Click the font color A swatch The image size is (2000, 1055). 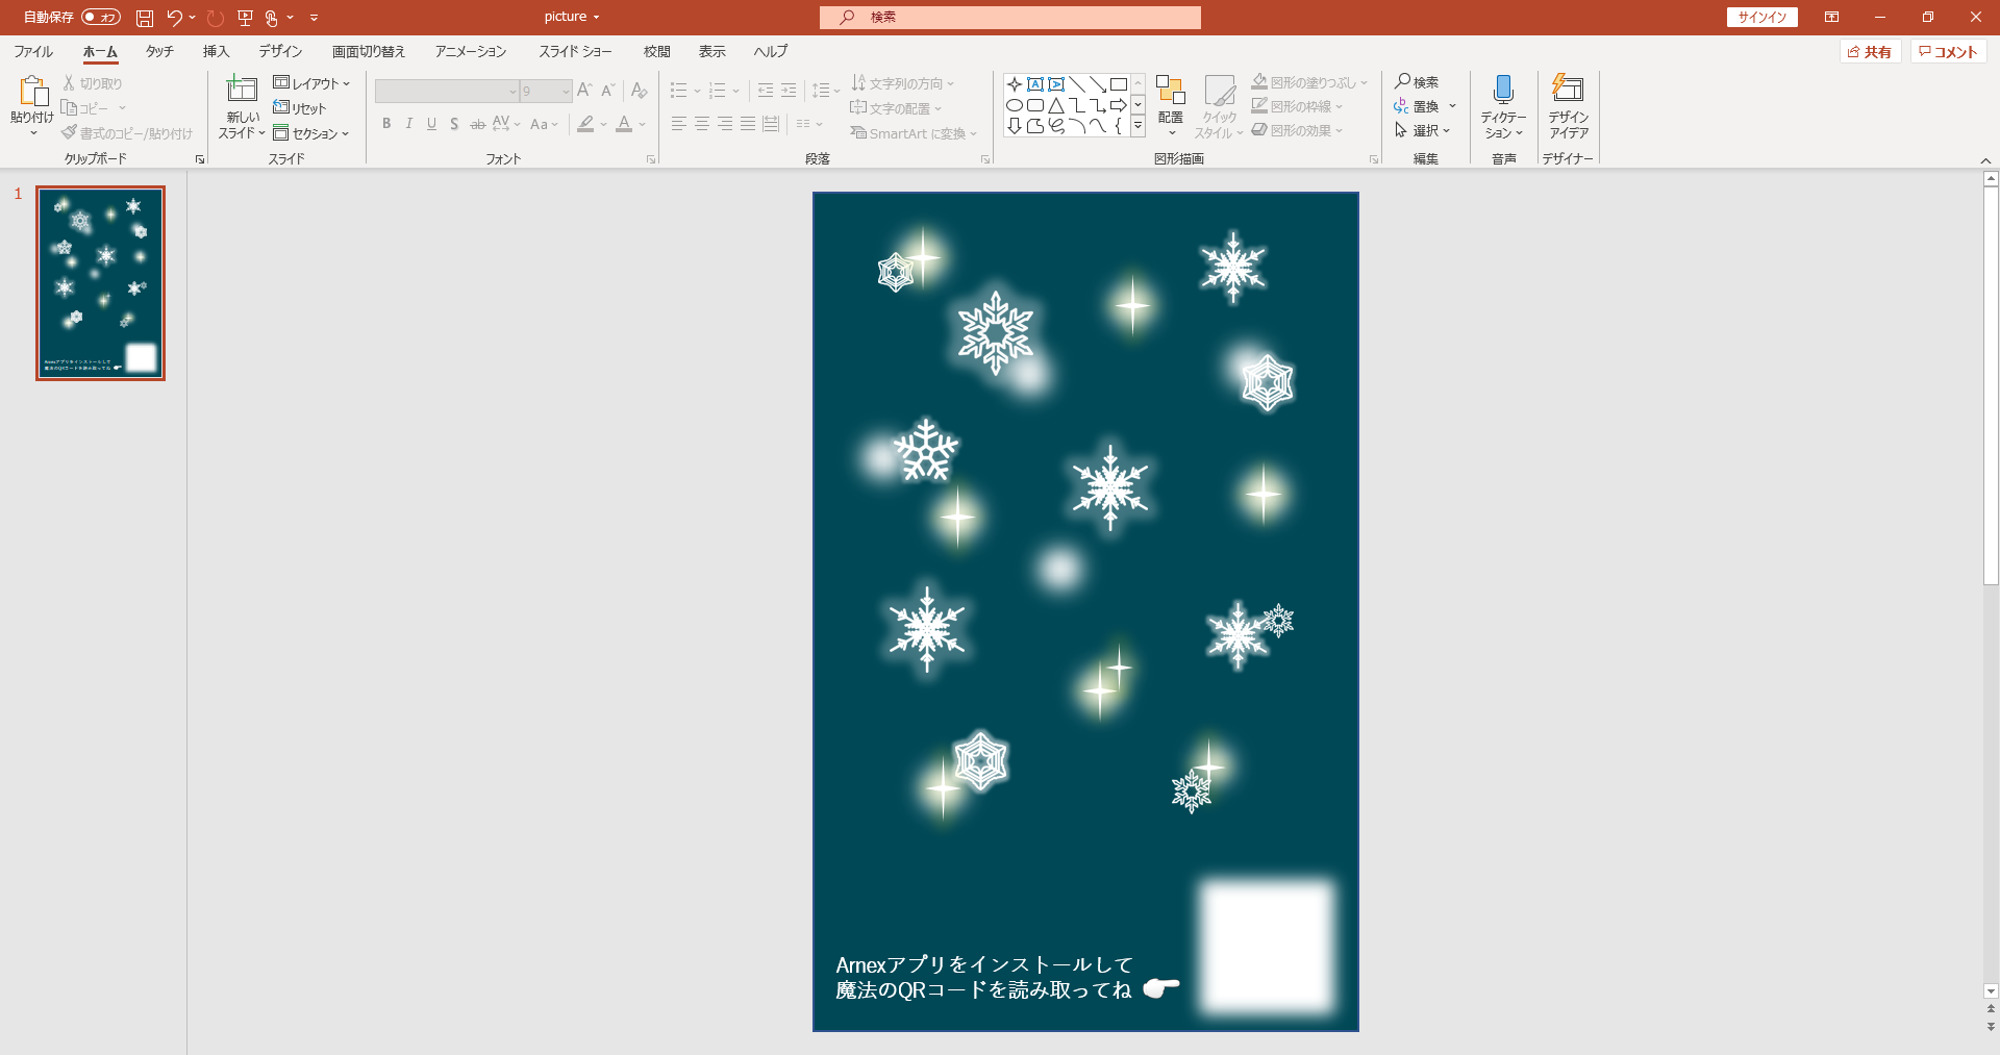click(624, 124)
